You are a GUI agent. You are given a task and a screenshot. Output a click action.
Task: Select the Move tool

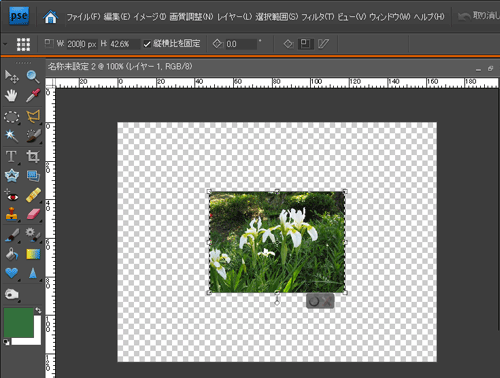pos(12,77)
